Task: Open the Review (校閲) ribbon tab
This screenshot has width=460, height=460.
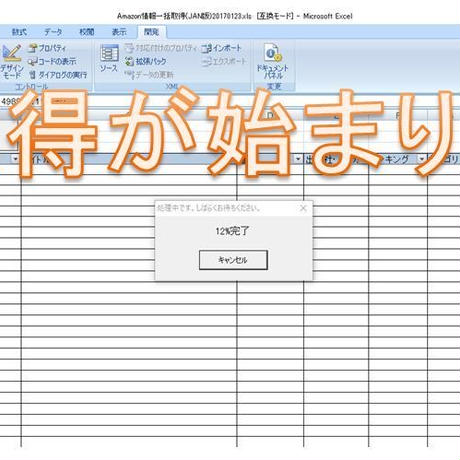Action: pos(87,32)
